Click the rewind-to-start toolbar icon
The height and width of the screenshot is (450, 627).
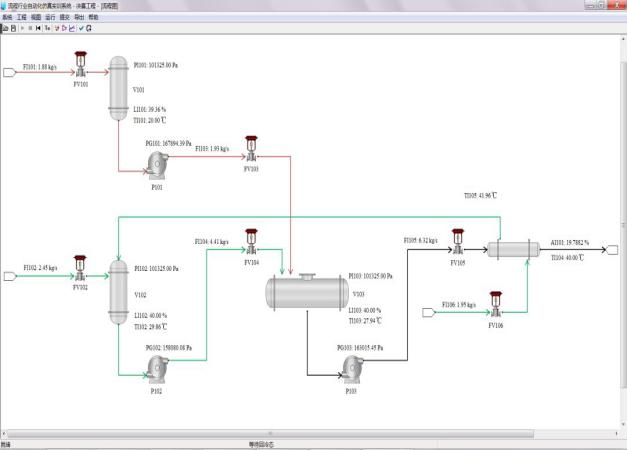click(38, 28)
